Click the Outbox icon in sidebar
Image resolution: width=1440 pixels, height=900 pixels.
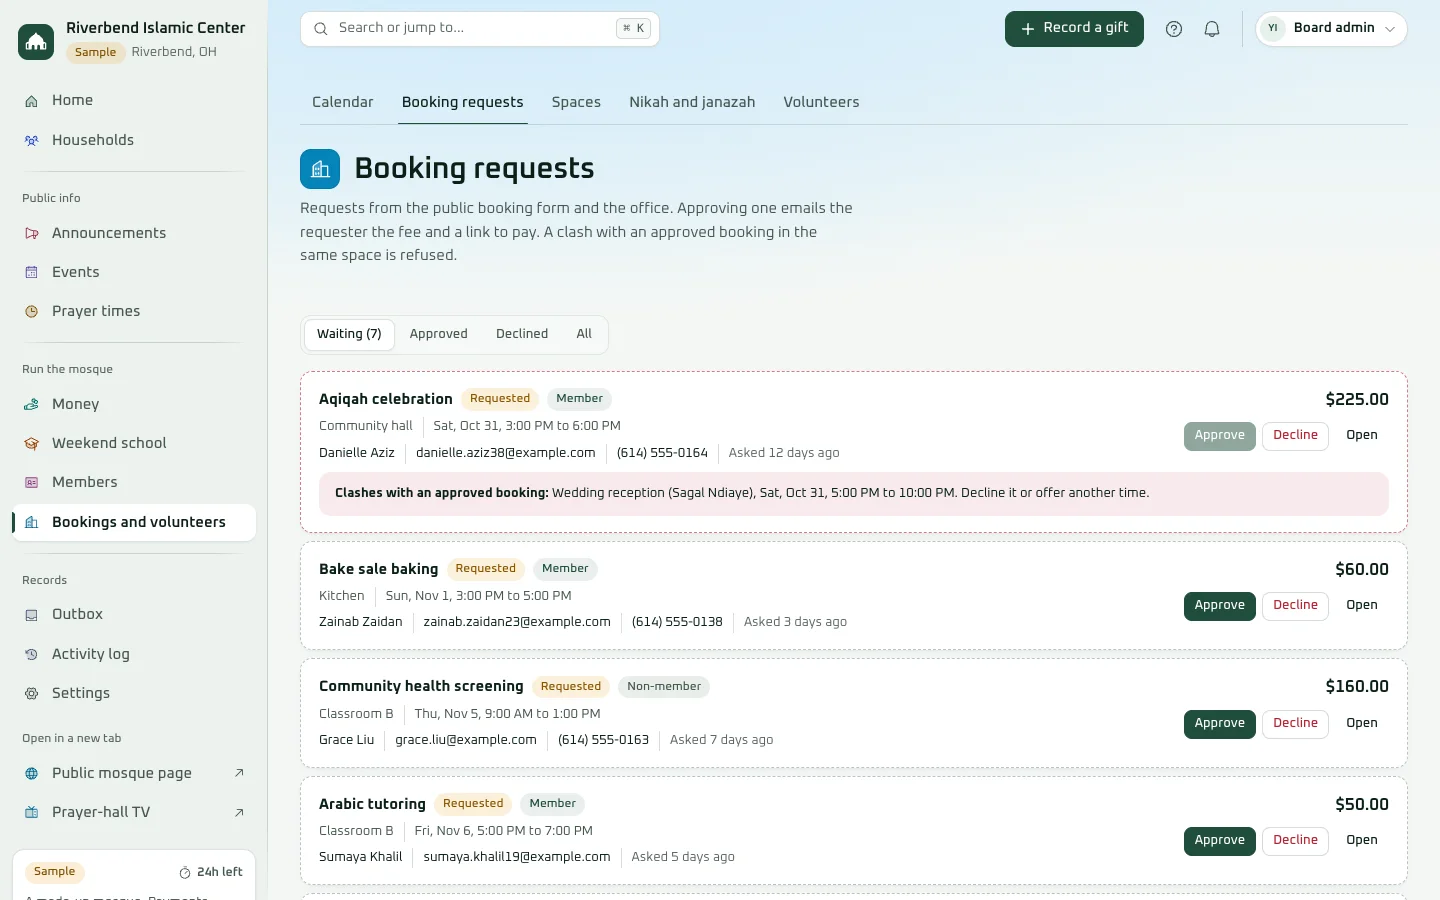pos(32,615)
